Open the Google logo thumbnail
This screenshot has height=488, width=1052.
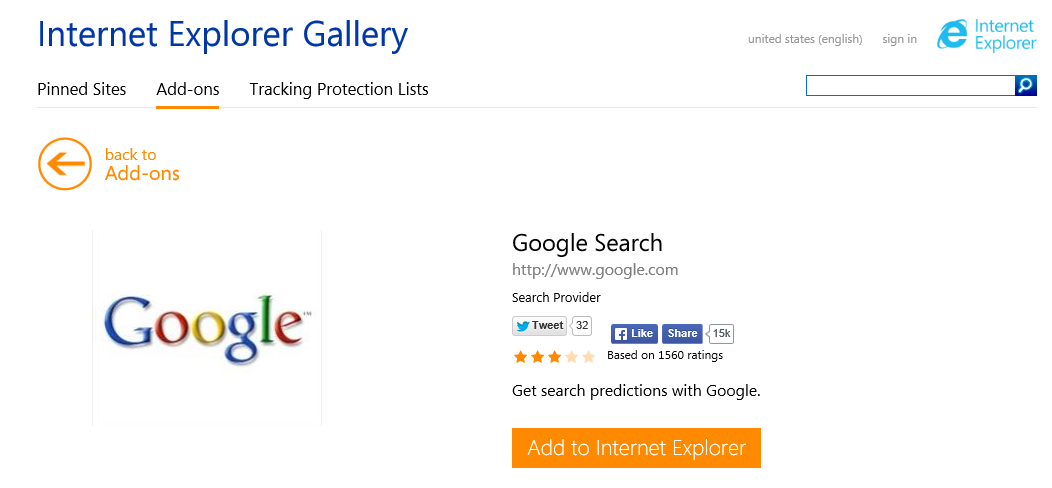click(x=207, y=328)
